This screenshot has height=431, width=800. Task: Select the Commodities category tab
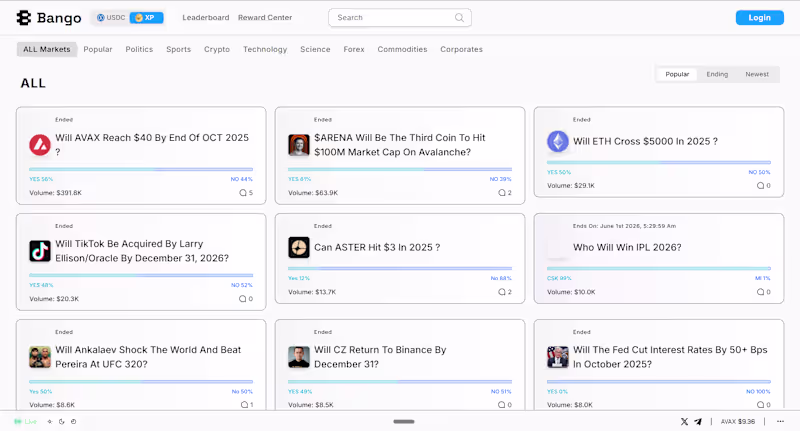pyautogui.click(x=402, y=49)
